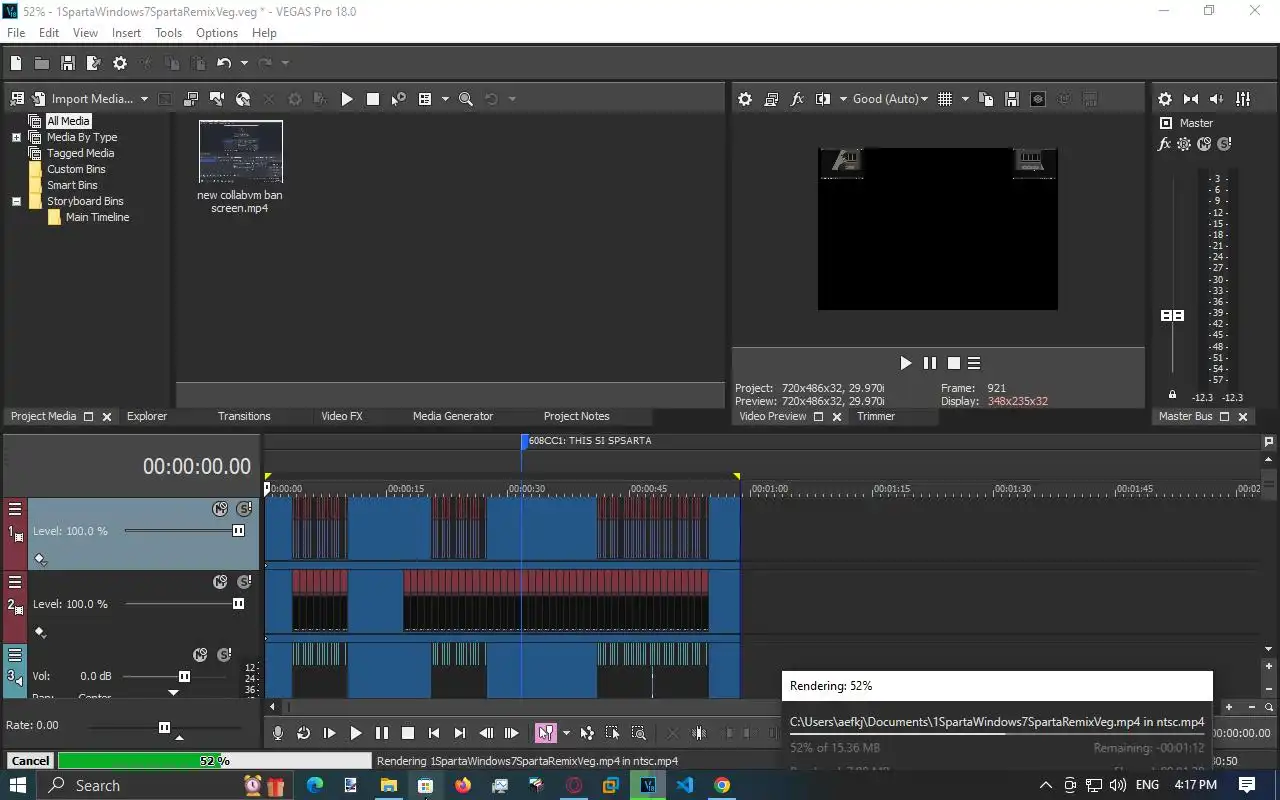This screenshot has width=1280, height=800.
Task: Adjust the Master bus volume fader
Action: (1172, 315)
